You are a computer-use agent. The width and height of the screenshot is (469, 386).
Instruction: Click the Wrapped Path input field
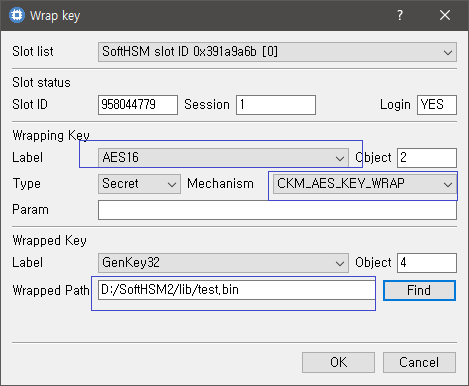[x=237, y=290]
